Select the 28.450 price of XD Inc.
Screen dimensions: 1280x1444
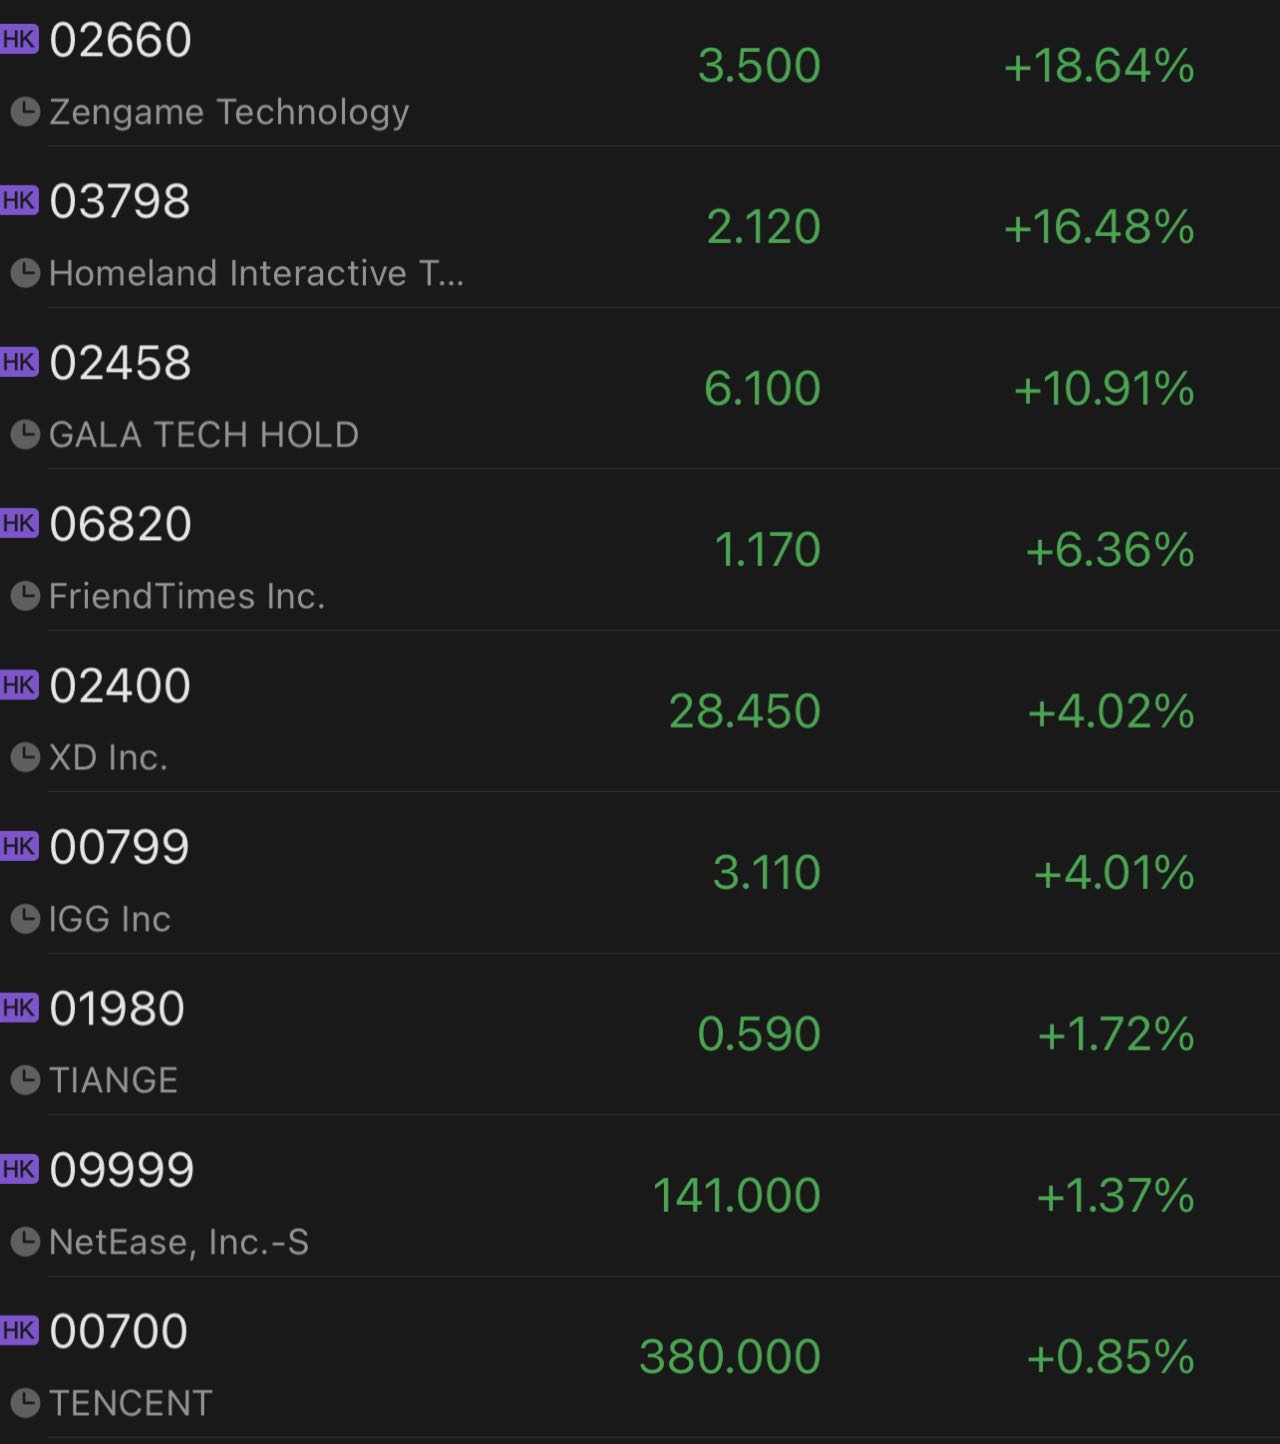pos(744,712)
